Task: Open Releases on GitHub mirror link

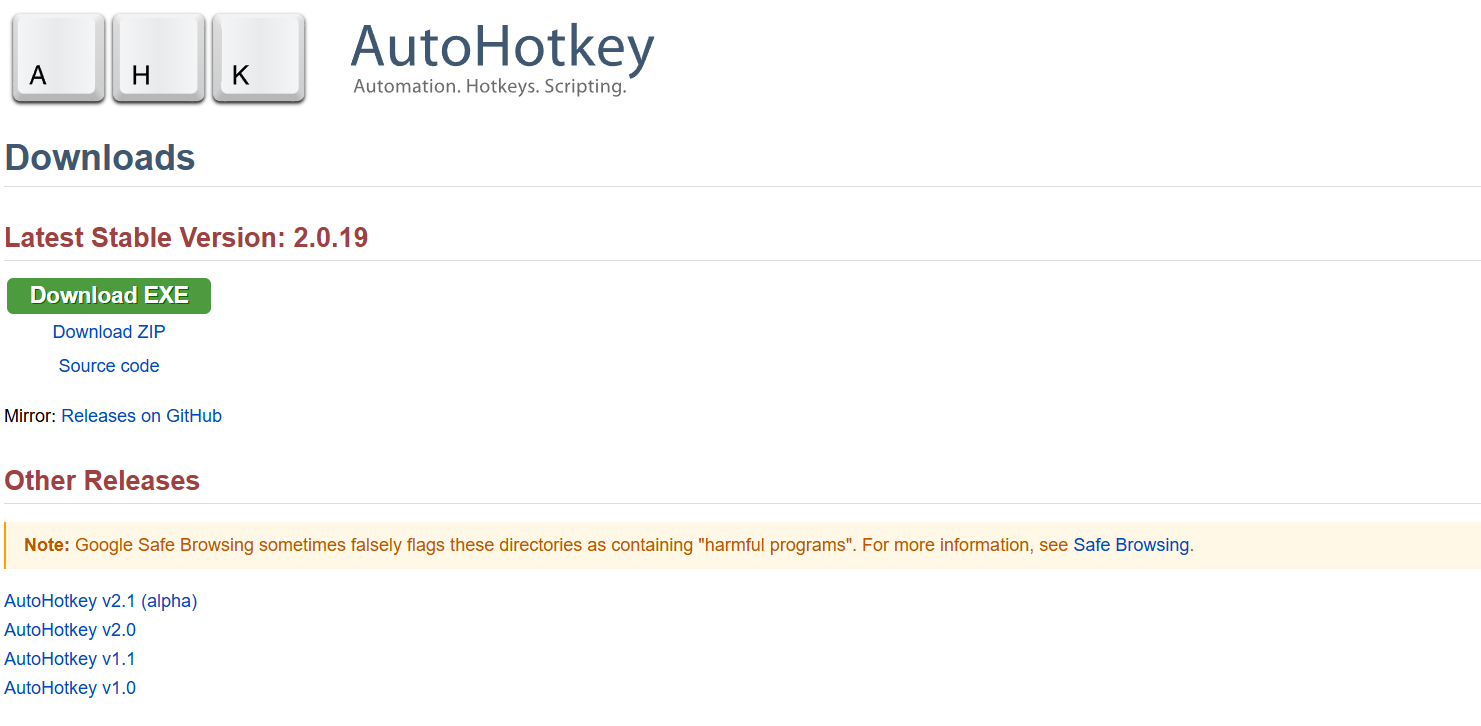Action: click(141, 415)
